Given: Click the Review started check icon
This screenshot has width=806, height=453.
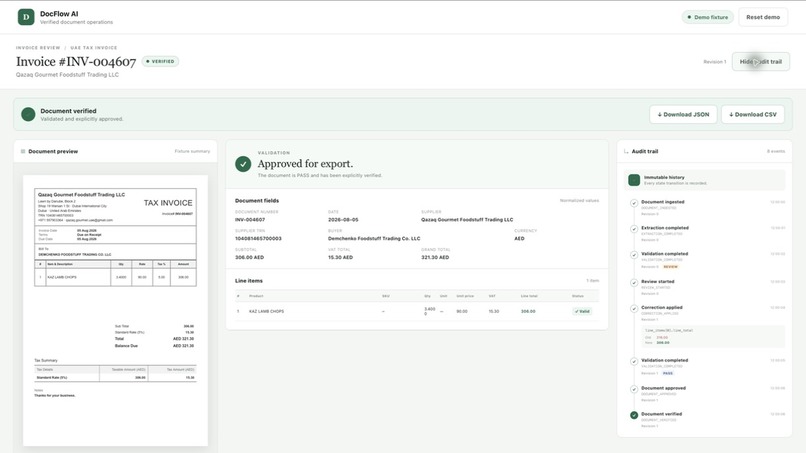Looking at the screenshot, I should pos(634,283).
